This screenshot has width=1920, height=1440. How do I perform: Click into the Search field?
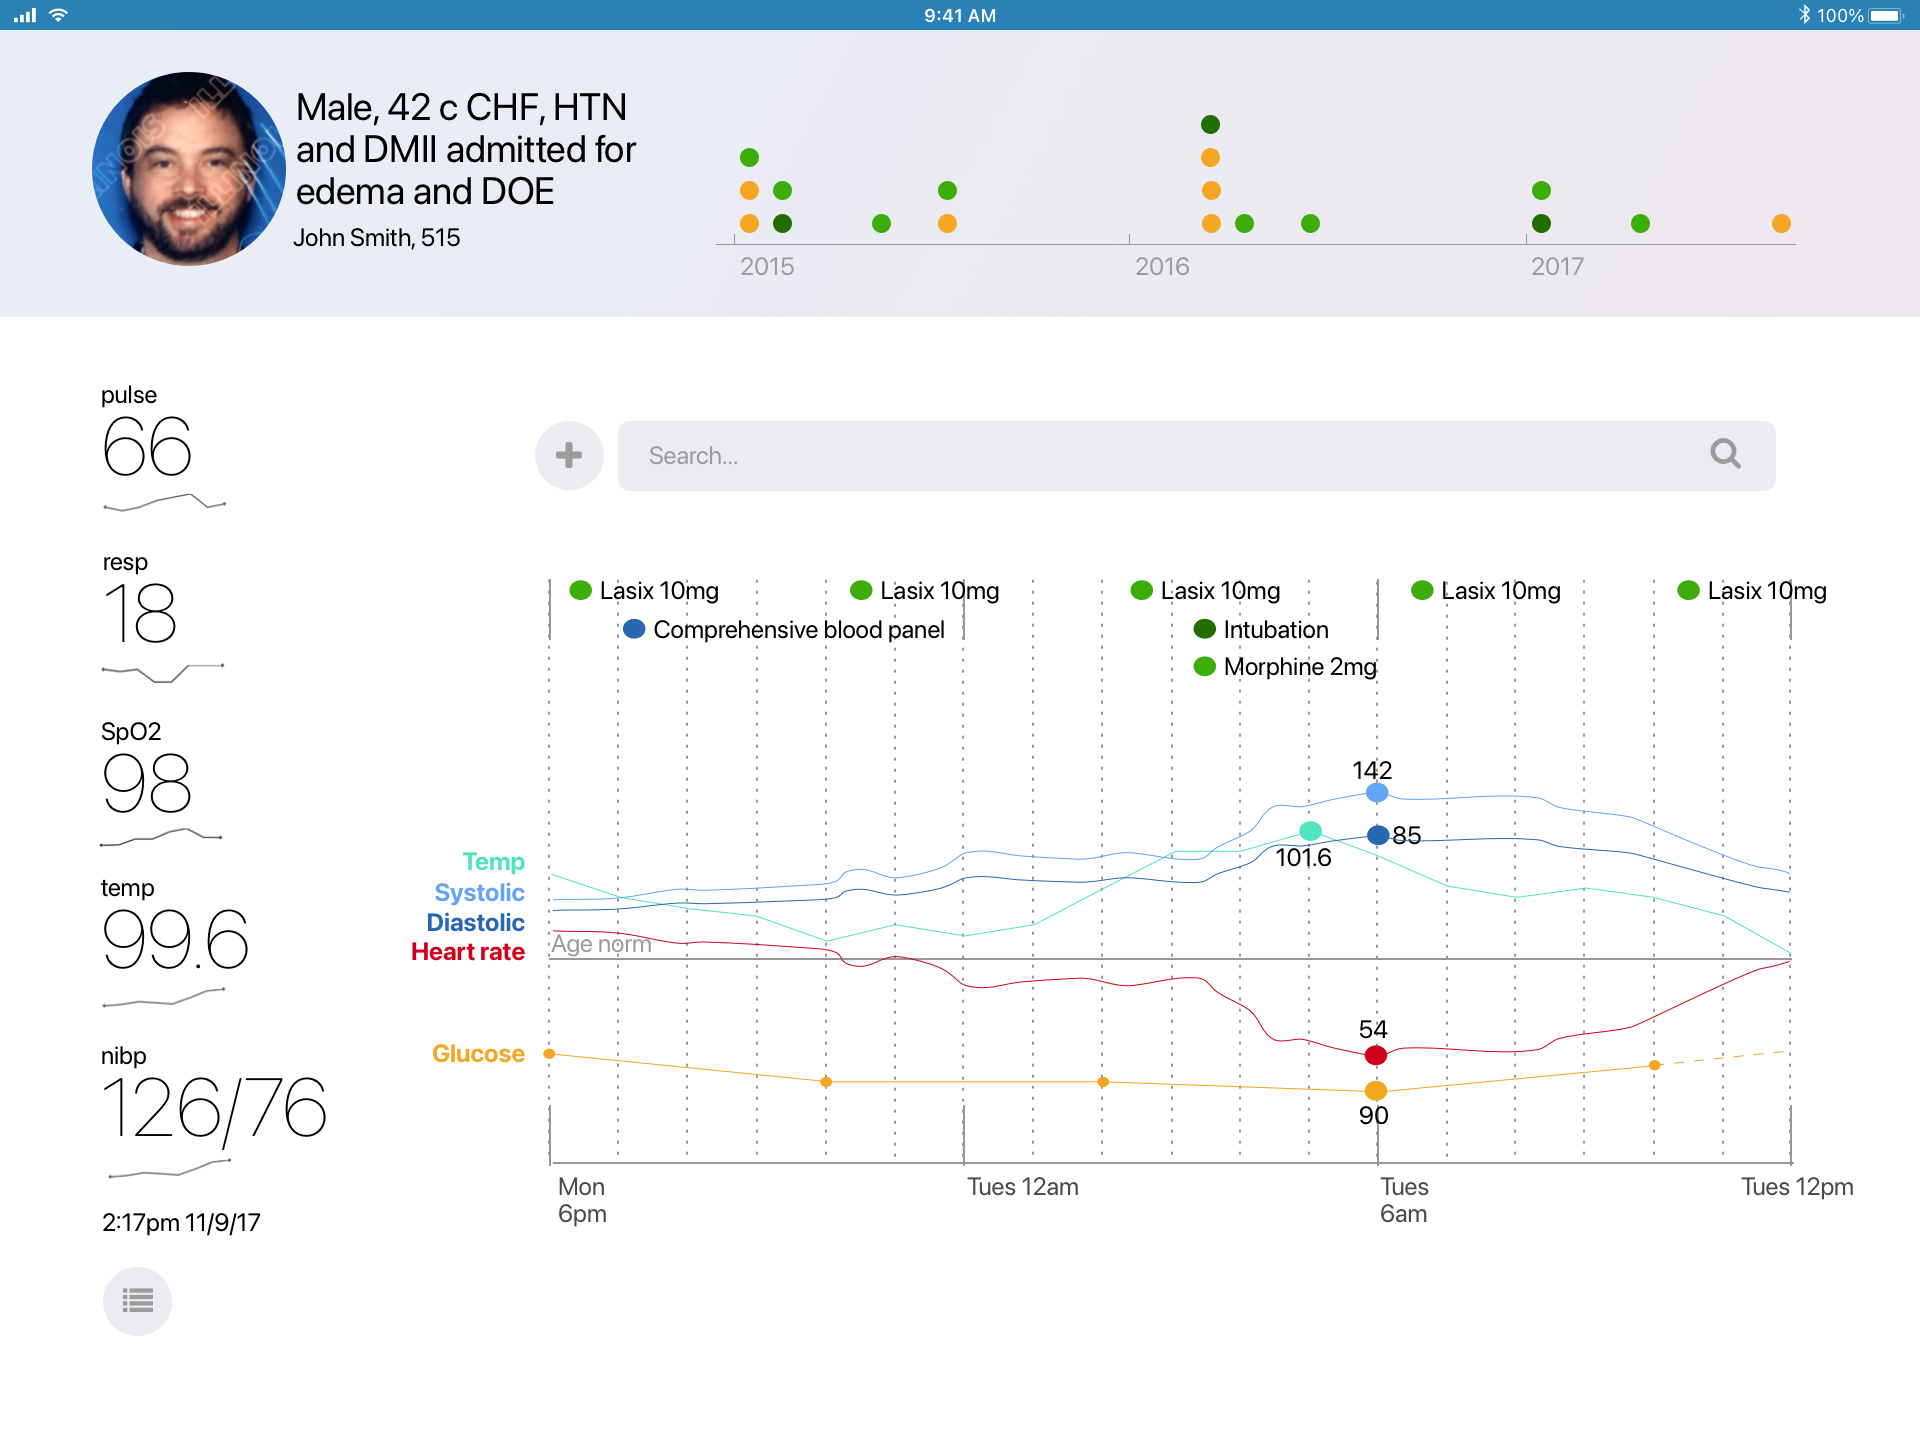tap(1150, 456)
